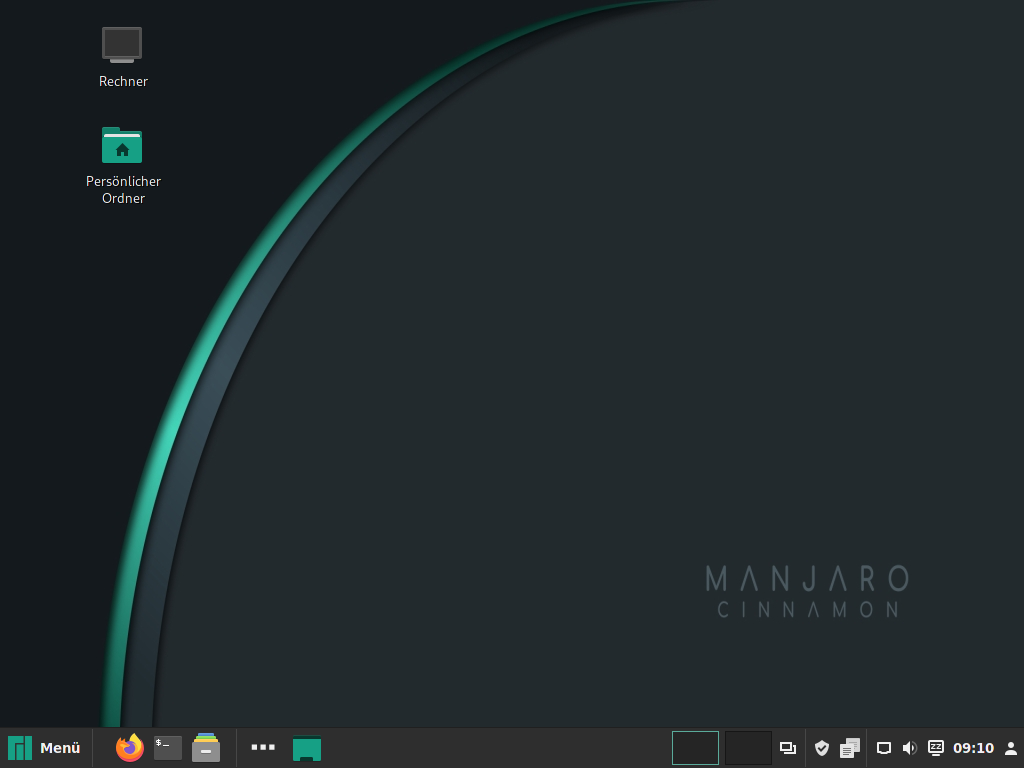Open the window list overview icon
The image size is (1024, 768).
pos(788,748)
